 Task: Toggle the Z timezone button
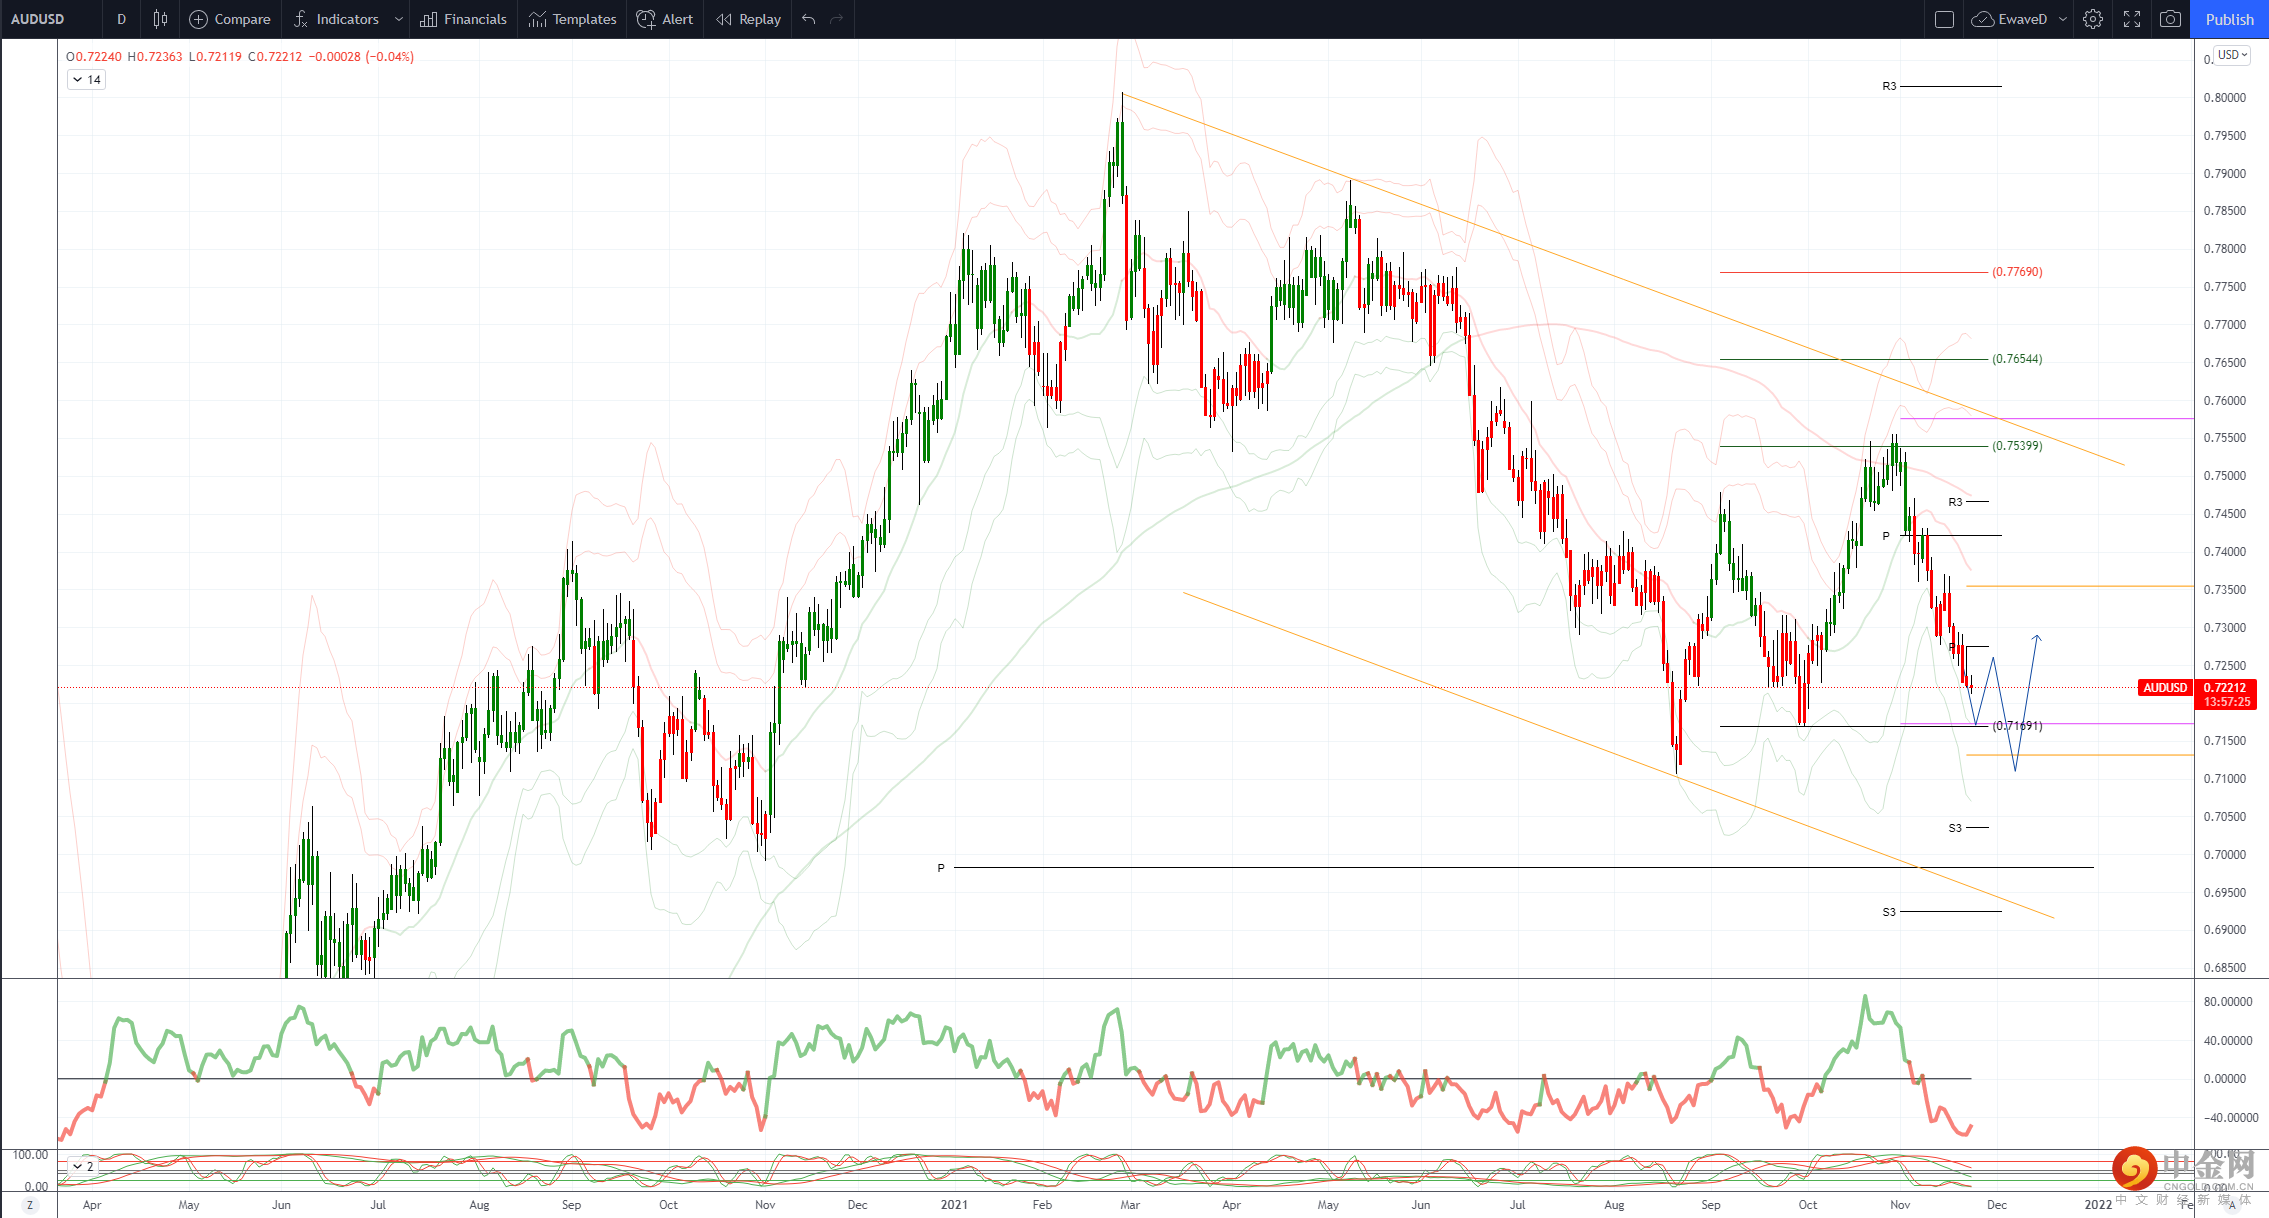[29, 1205]
